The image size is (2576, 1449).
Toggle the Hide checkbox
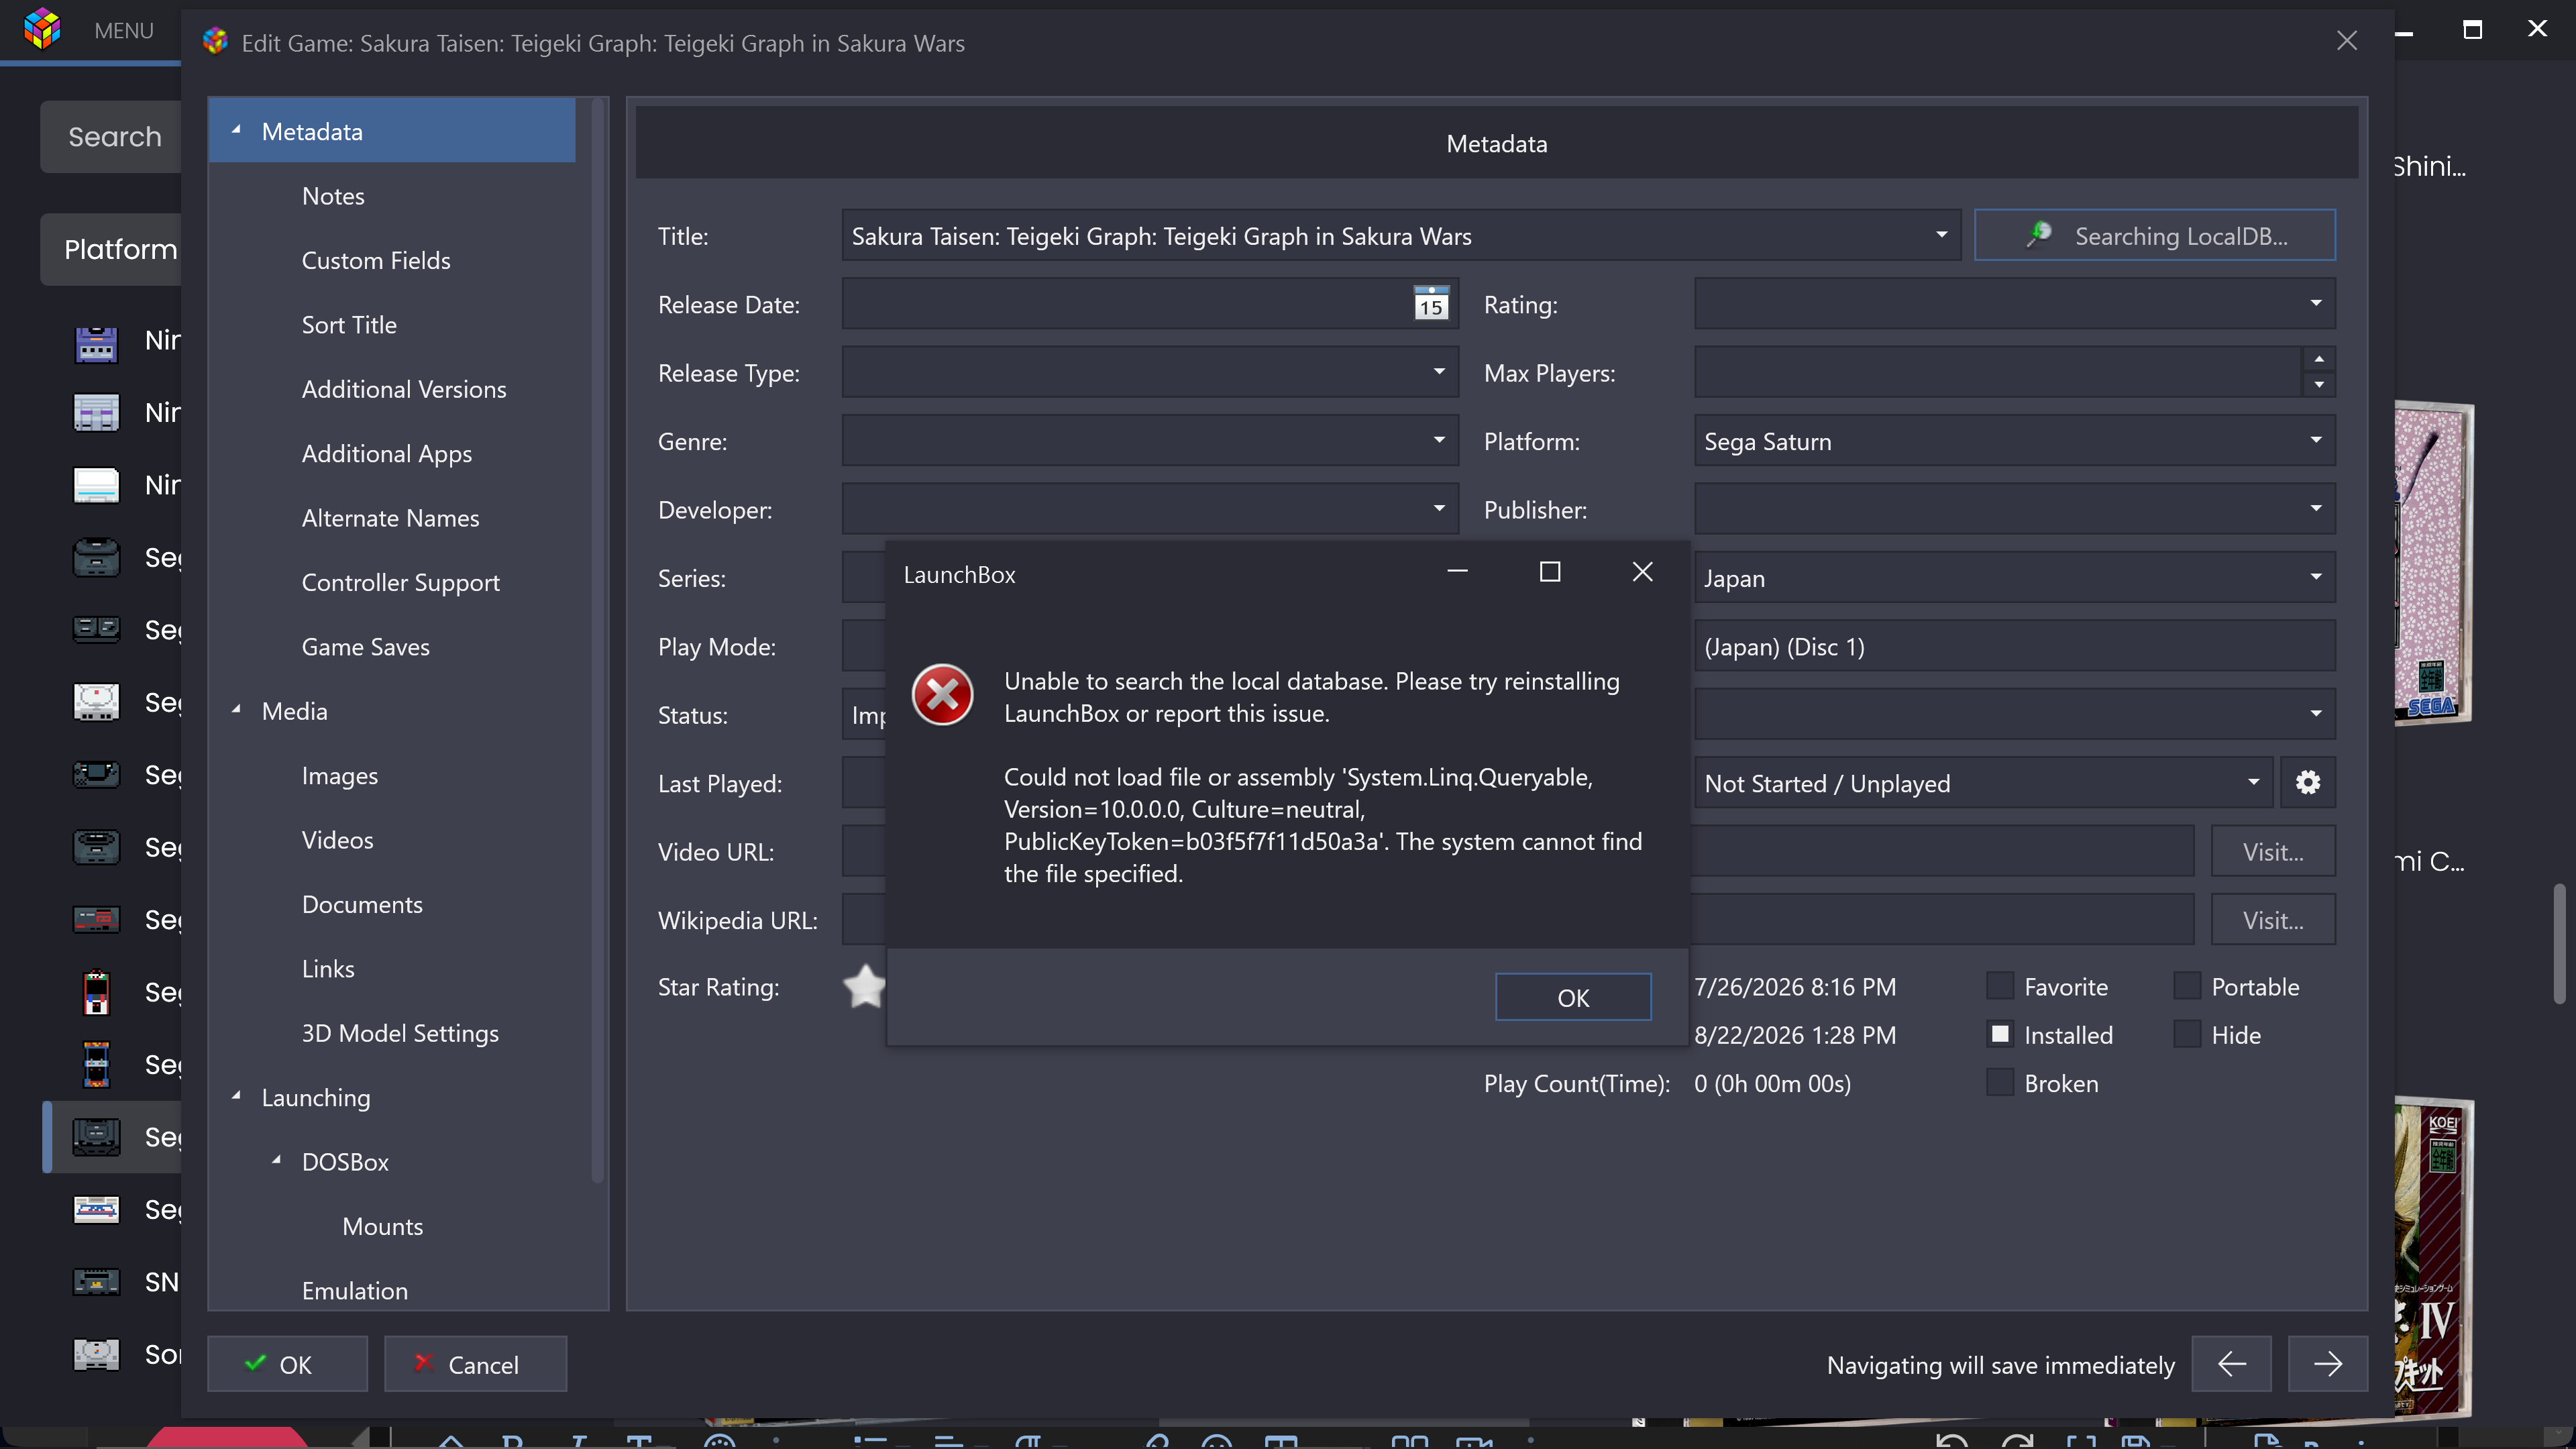coord(2186,1034)
